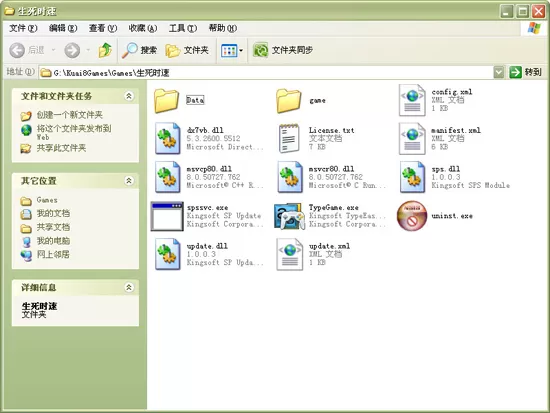Click the msvcr80.dll file name

(331, 169)
